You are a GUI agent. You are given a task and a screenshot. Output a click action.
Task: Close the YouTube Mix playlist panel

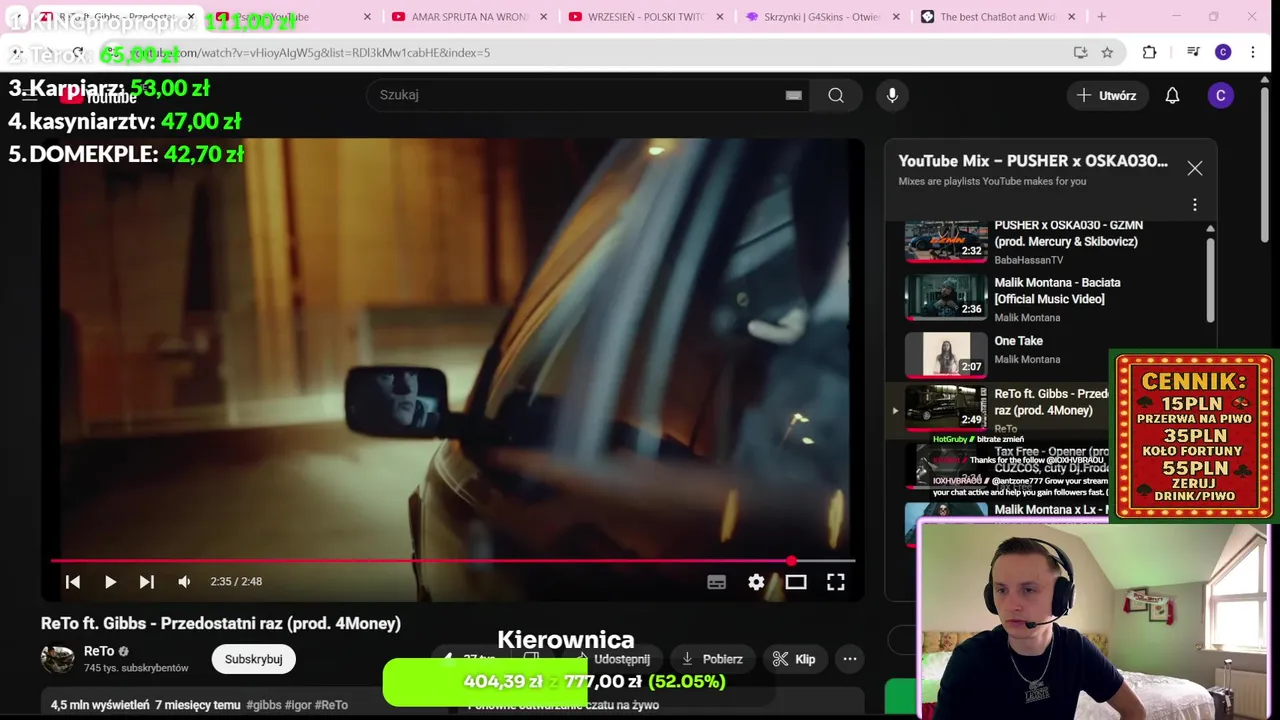pos(1195,168)
